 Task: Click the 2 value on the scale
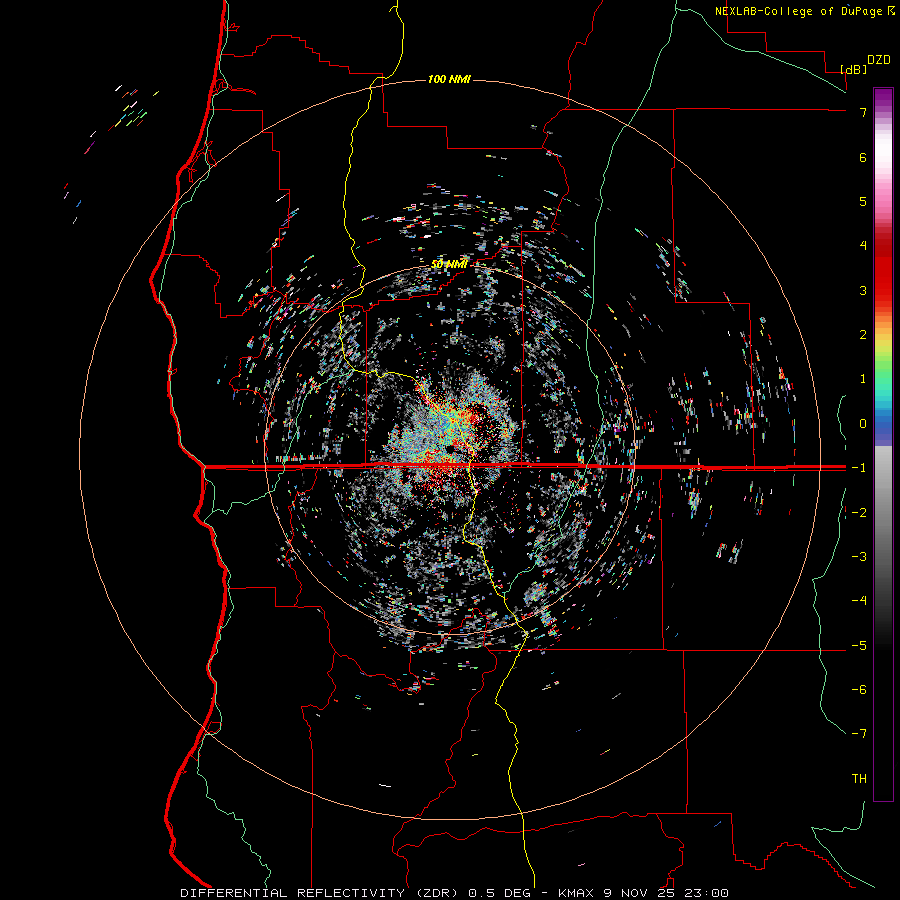[863, 335]
